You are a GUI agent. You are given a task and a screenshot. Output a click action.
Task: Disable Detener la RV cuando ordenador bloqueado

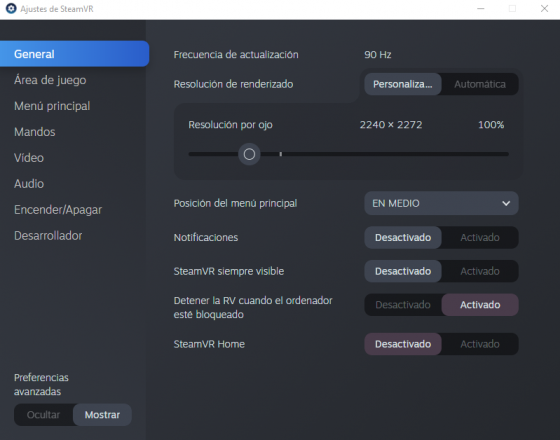[x=403, y=305]
